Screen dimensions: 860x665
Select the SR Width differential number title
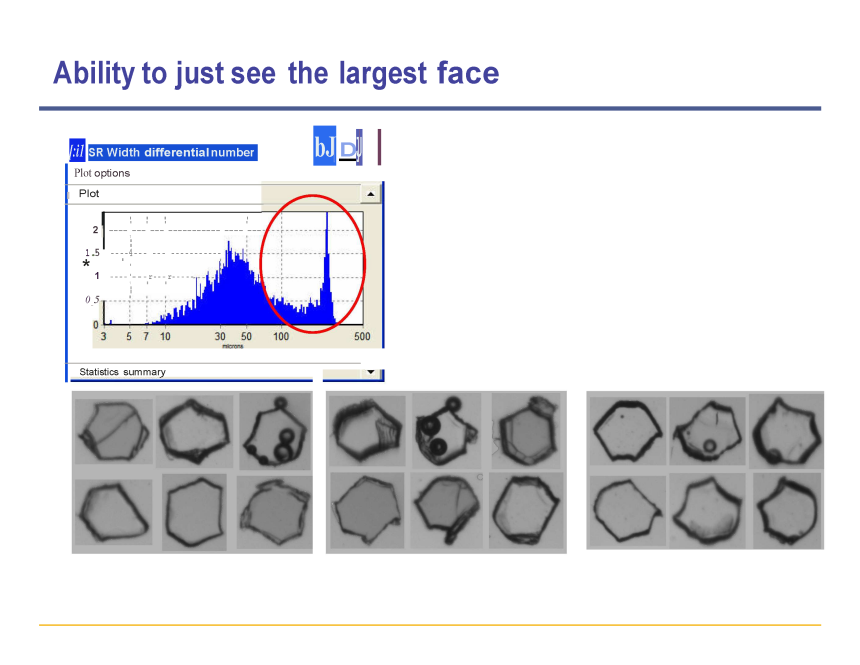click(171, 152)
